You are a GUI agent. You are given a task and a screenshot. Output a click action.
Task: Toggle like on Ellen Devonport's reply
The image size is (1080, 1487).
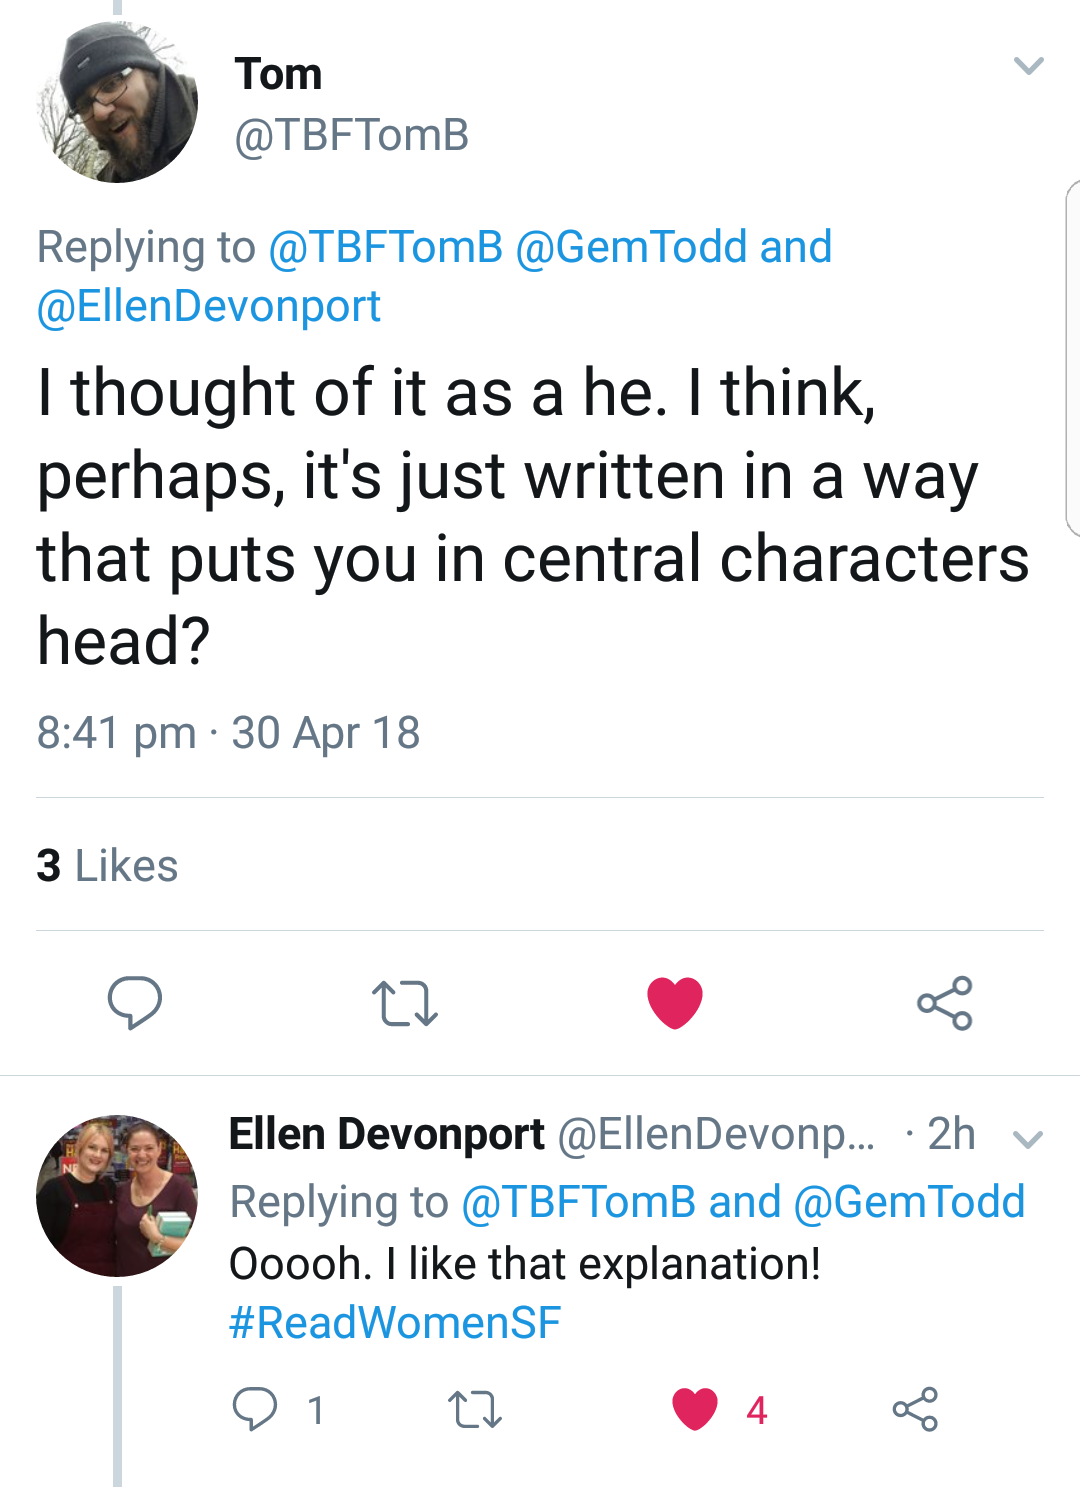(x=695, y=1409)
